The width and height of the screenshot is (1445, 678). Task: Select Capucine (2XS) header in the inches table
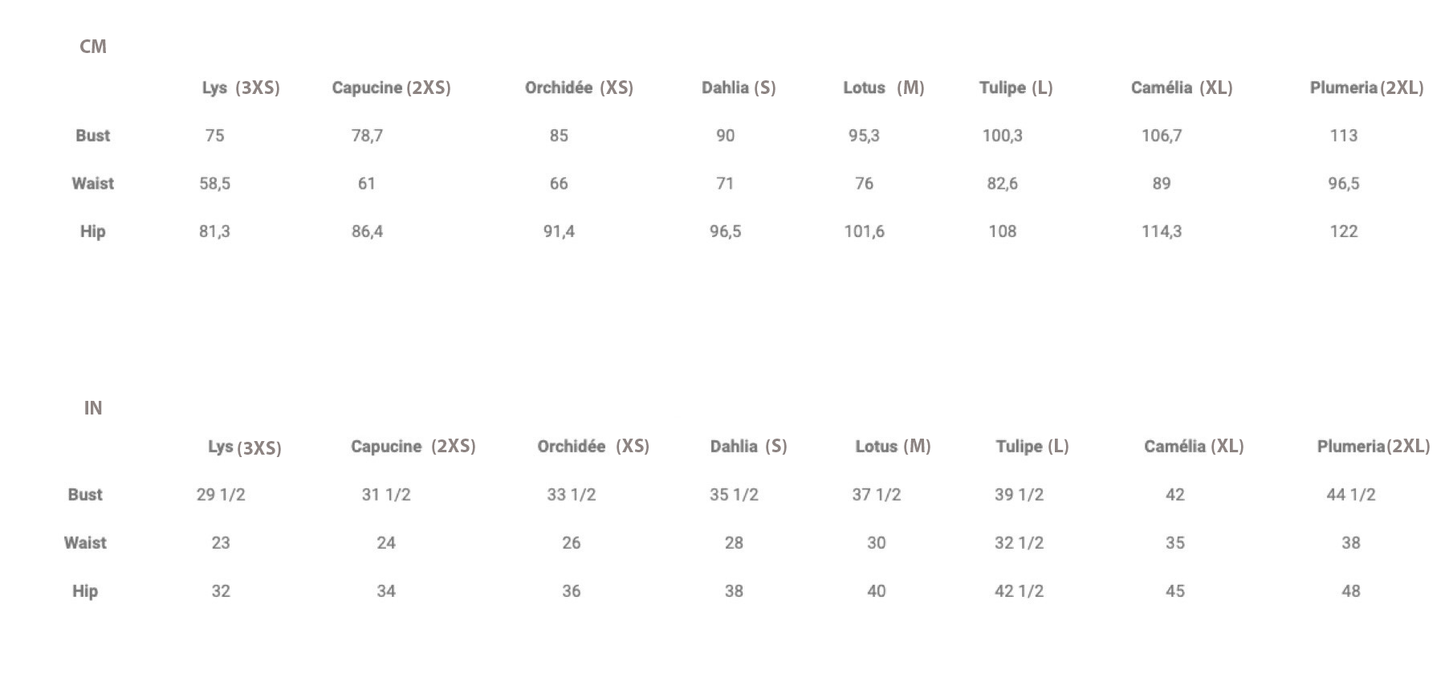tap(412, 446)
